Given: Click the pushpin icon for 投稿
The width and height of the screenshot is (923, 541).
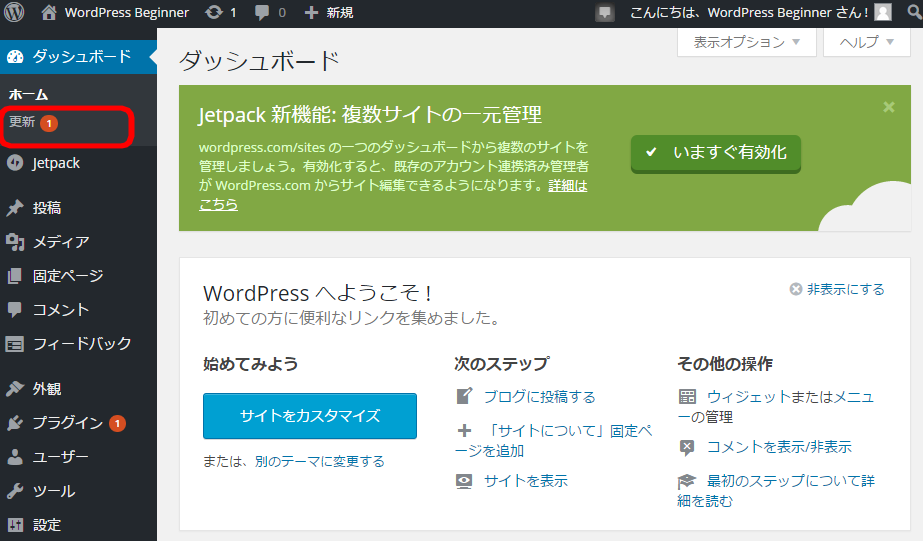Looking at the screenshot, I should [15, 208].
